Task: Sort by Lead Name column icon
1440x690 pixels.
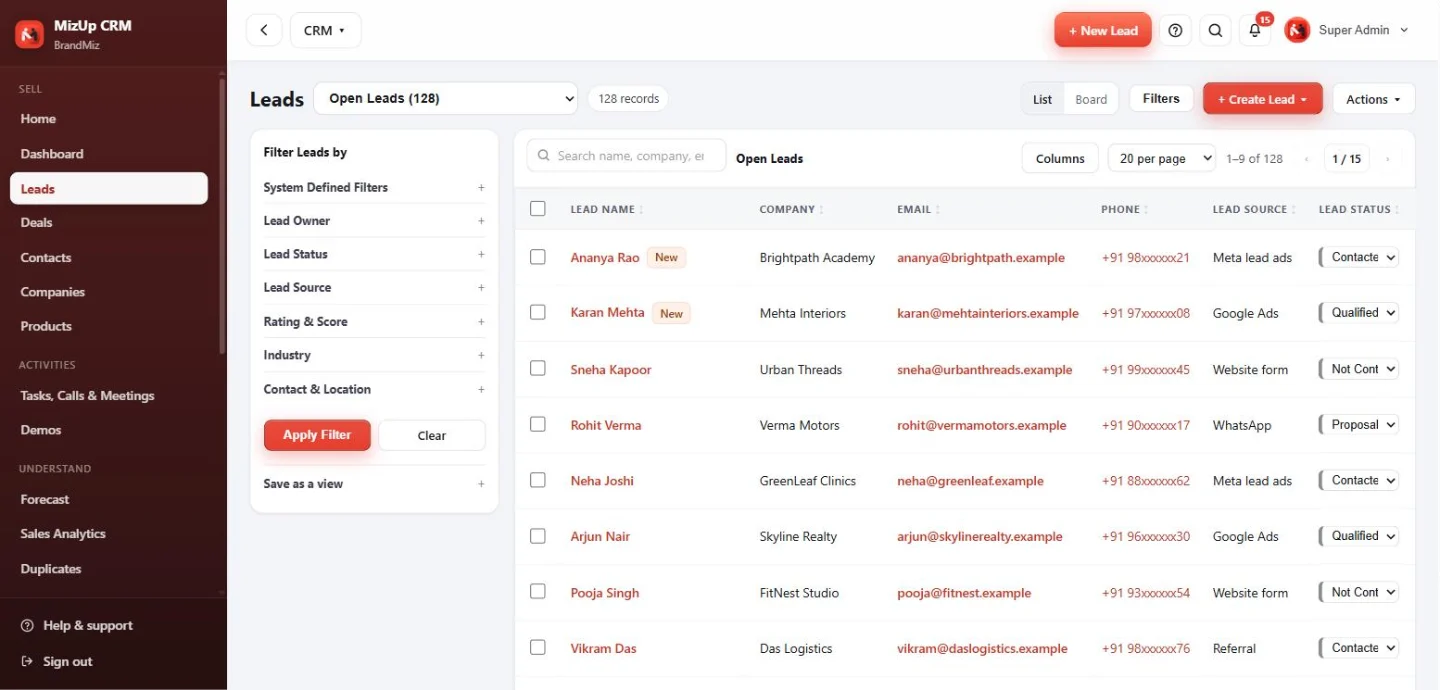Action: point(641,210)
